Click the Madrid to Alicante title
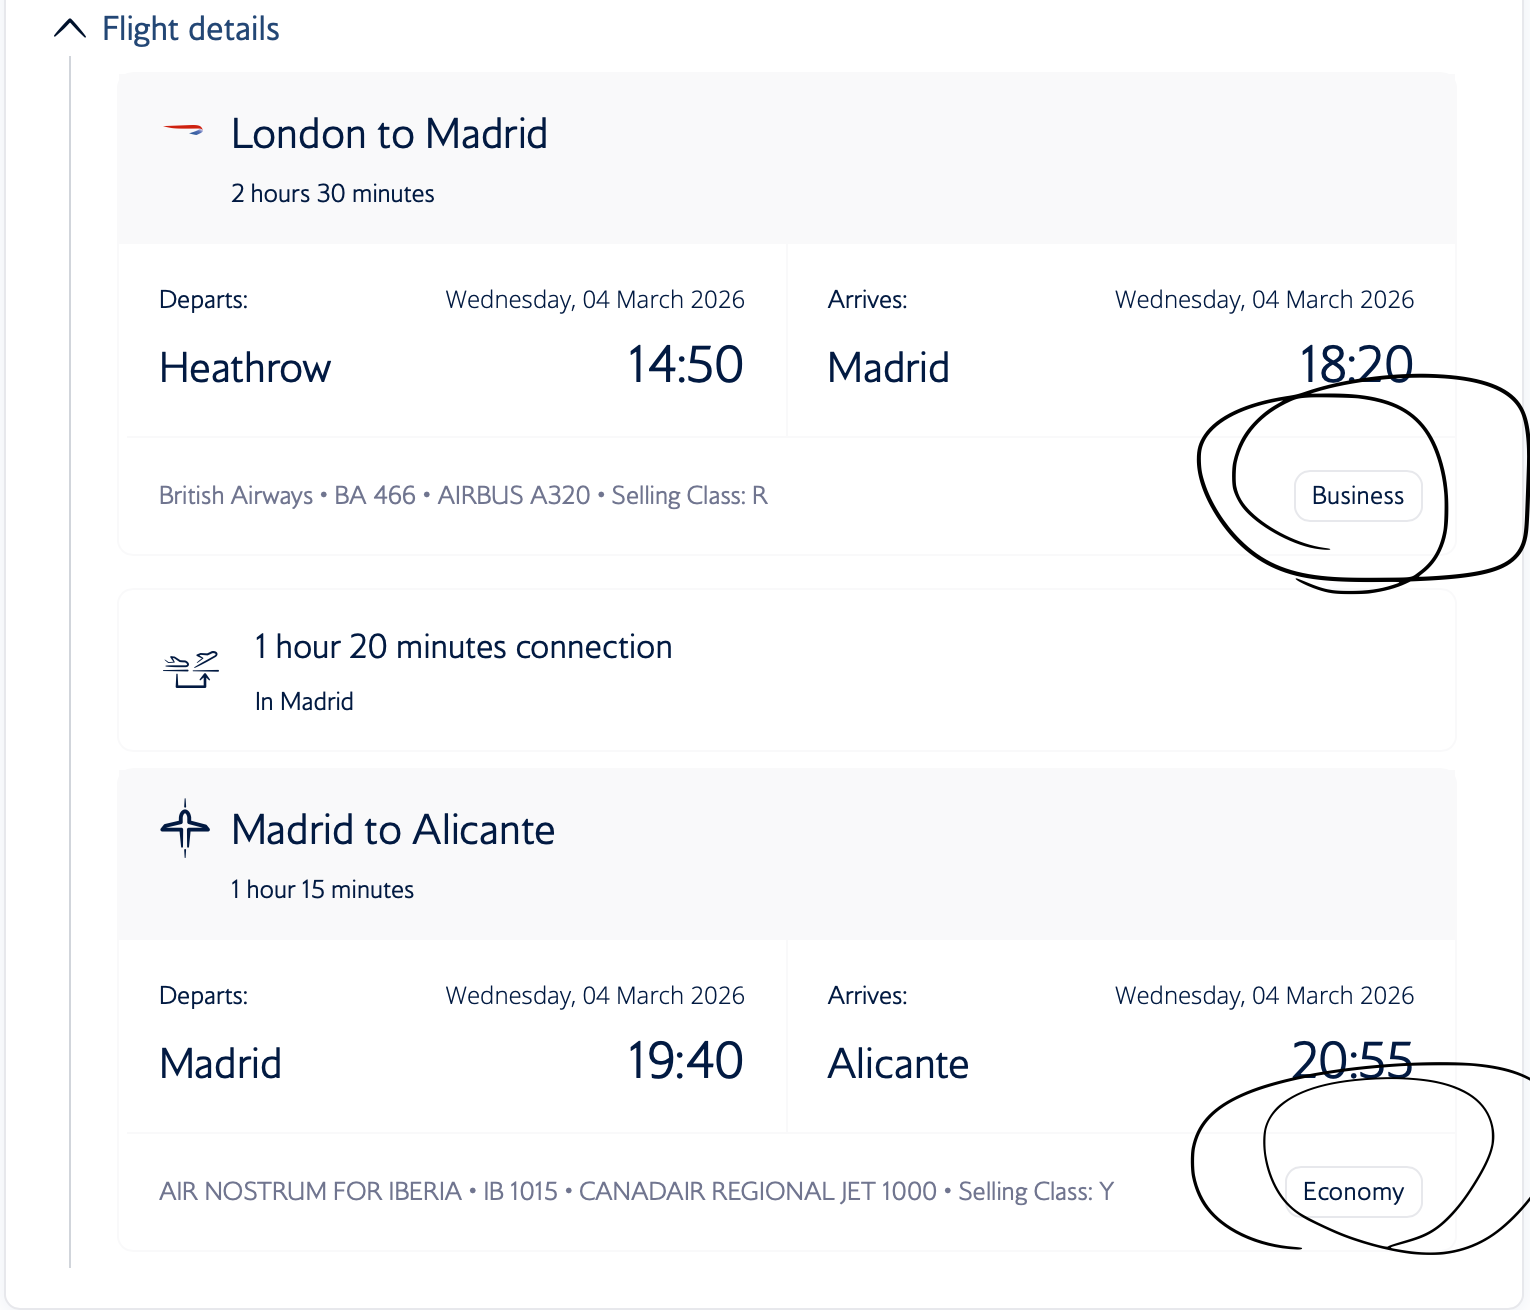Viewport: 1530px width, 1310px height. pos(393,830)
